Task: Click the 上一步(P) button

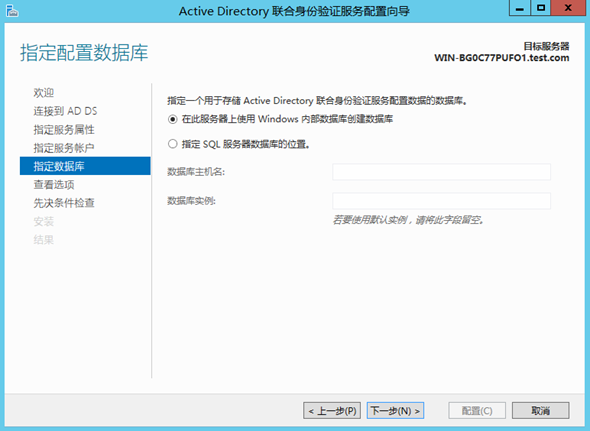Action: [332, 410]
